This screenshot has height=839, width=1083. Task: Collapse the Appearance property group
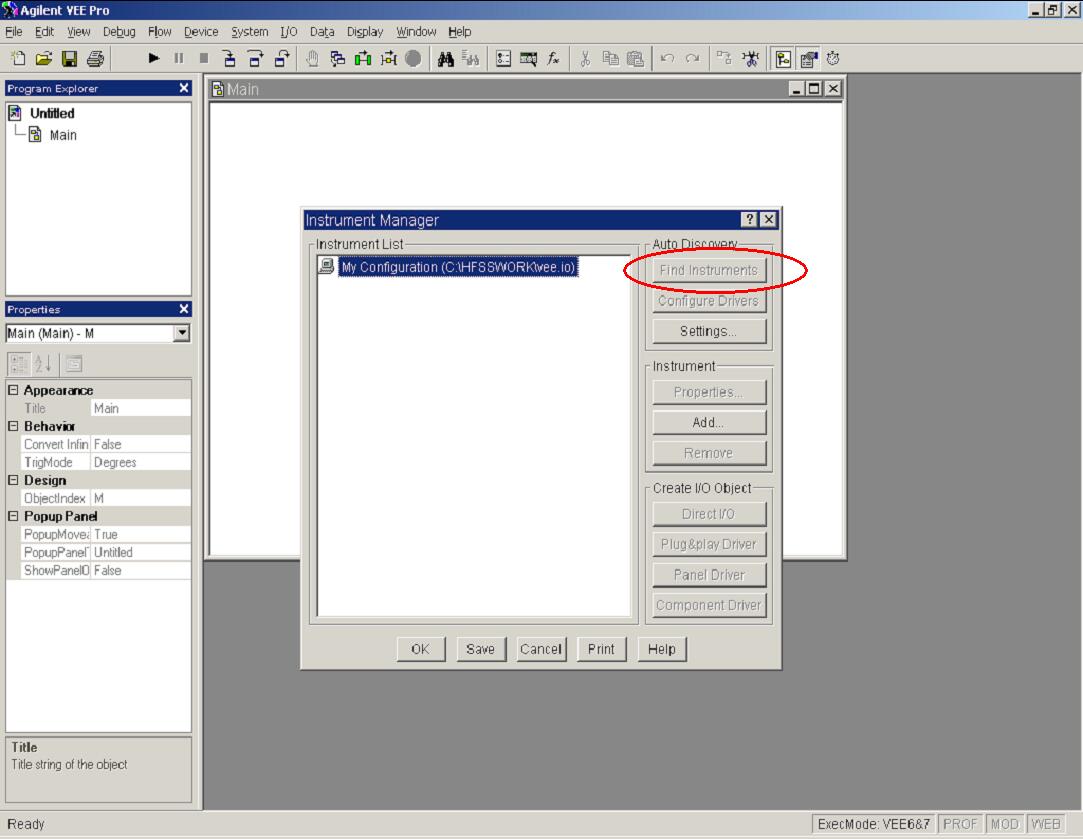click(14, 391)
